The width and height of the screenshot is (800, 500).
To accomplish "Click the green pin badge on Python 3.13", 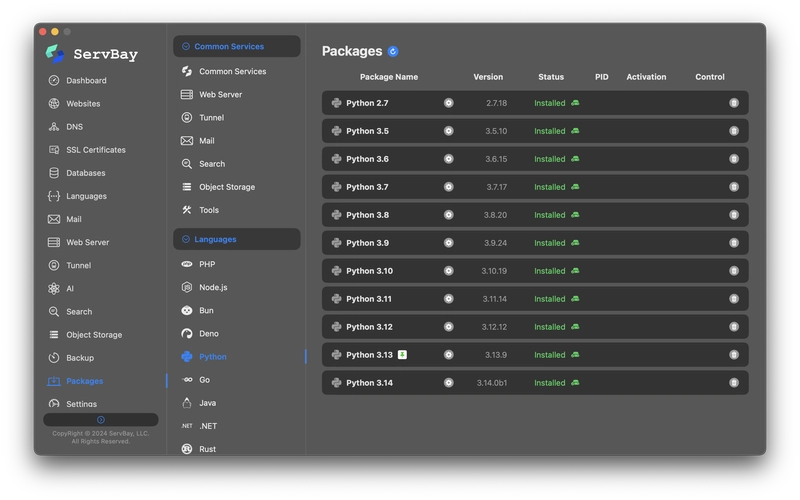I will click(x=402, y=355).
